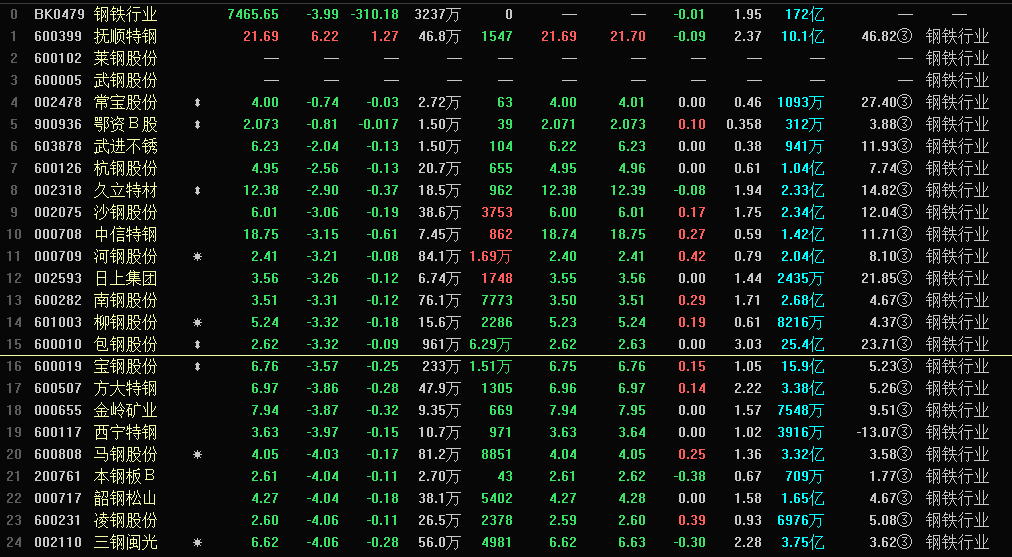Click stock code 600010
The height and width of the screenshot is (557, 1012).
coord(58,345)
